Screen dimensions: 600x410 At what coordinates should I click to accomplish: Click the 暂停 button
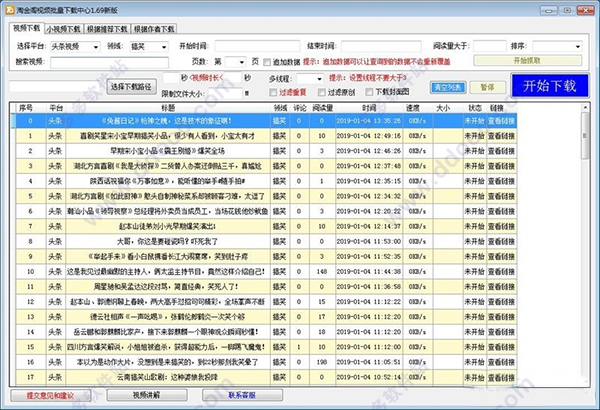(x=487, y=87)
